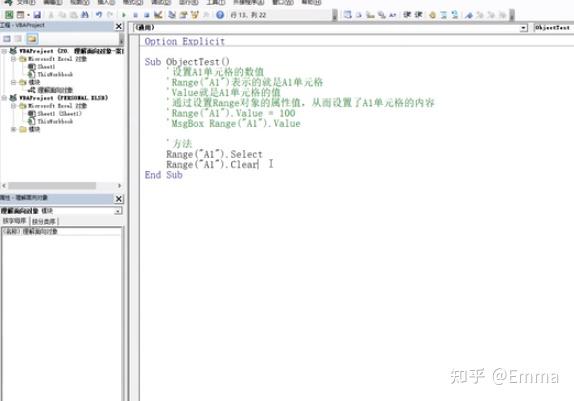Toggle bookmark with the blue flag icon

pos(469,15)
